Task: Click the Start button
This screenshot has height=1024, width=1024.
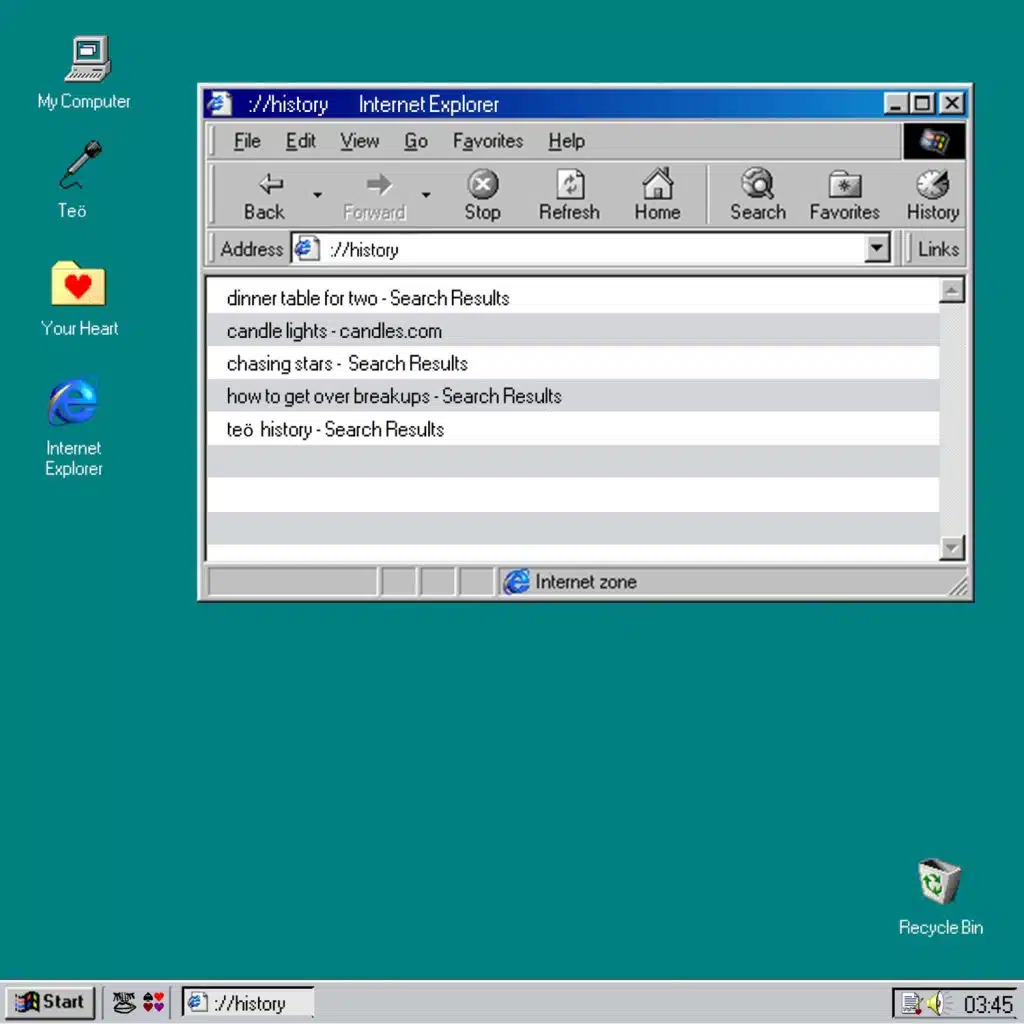Action: tap(51, 1002)
